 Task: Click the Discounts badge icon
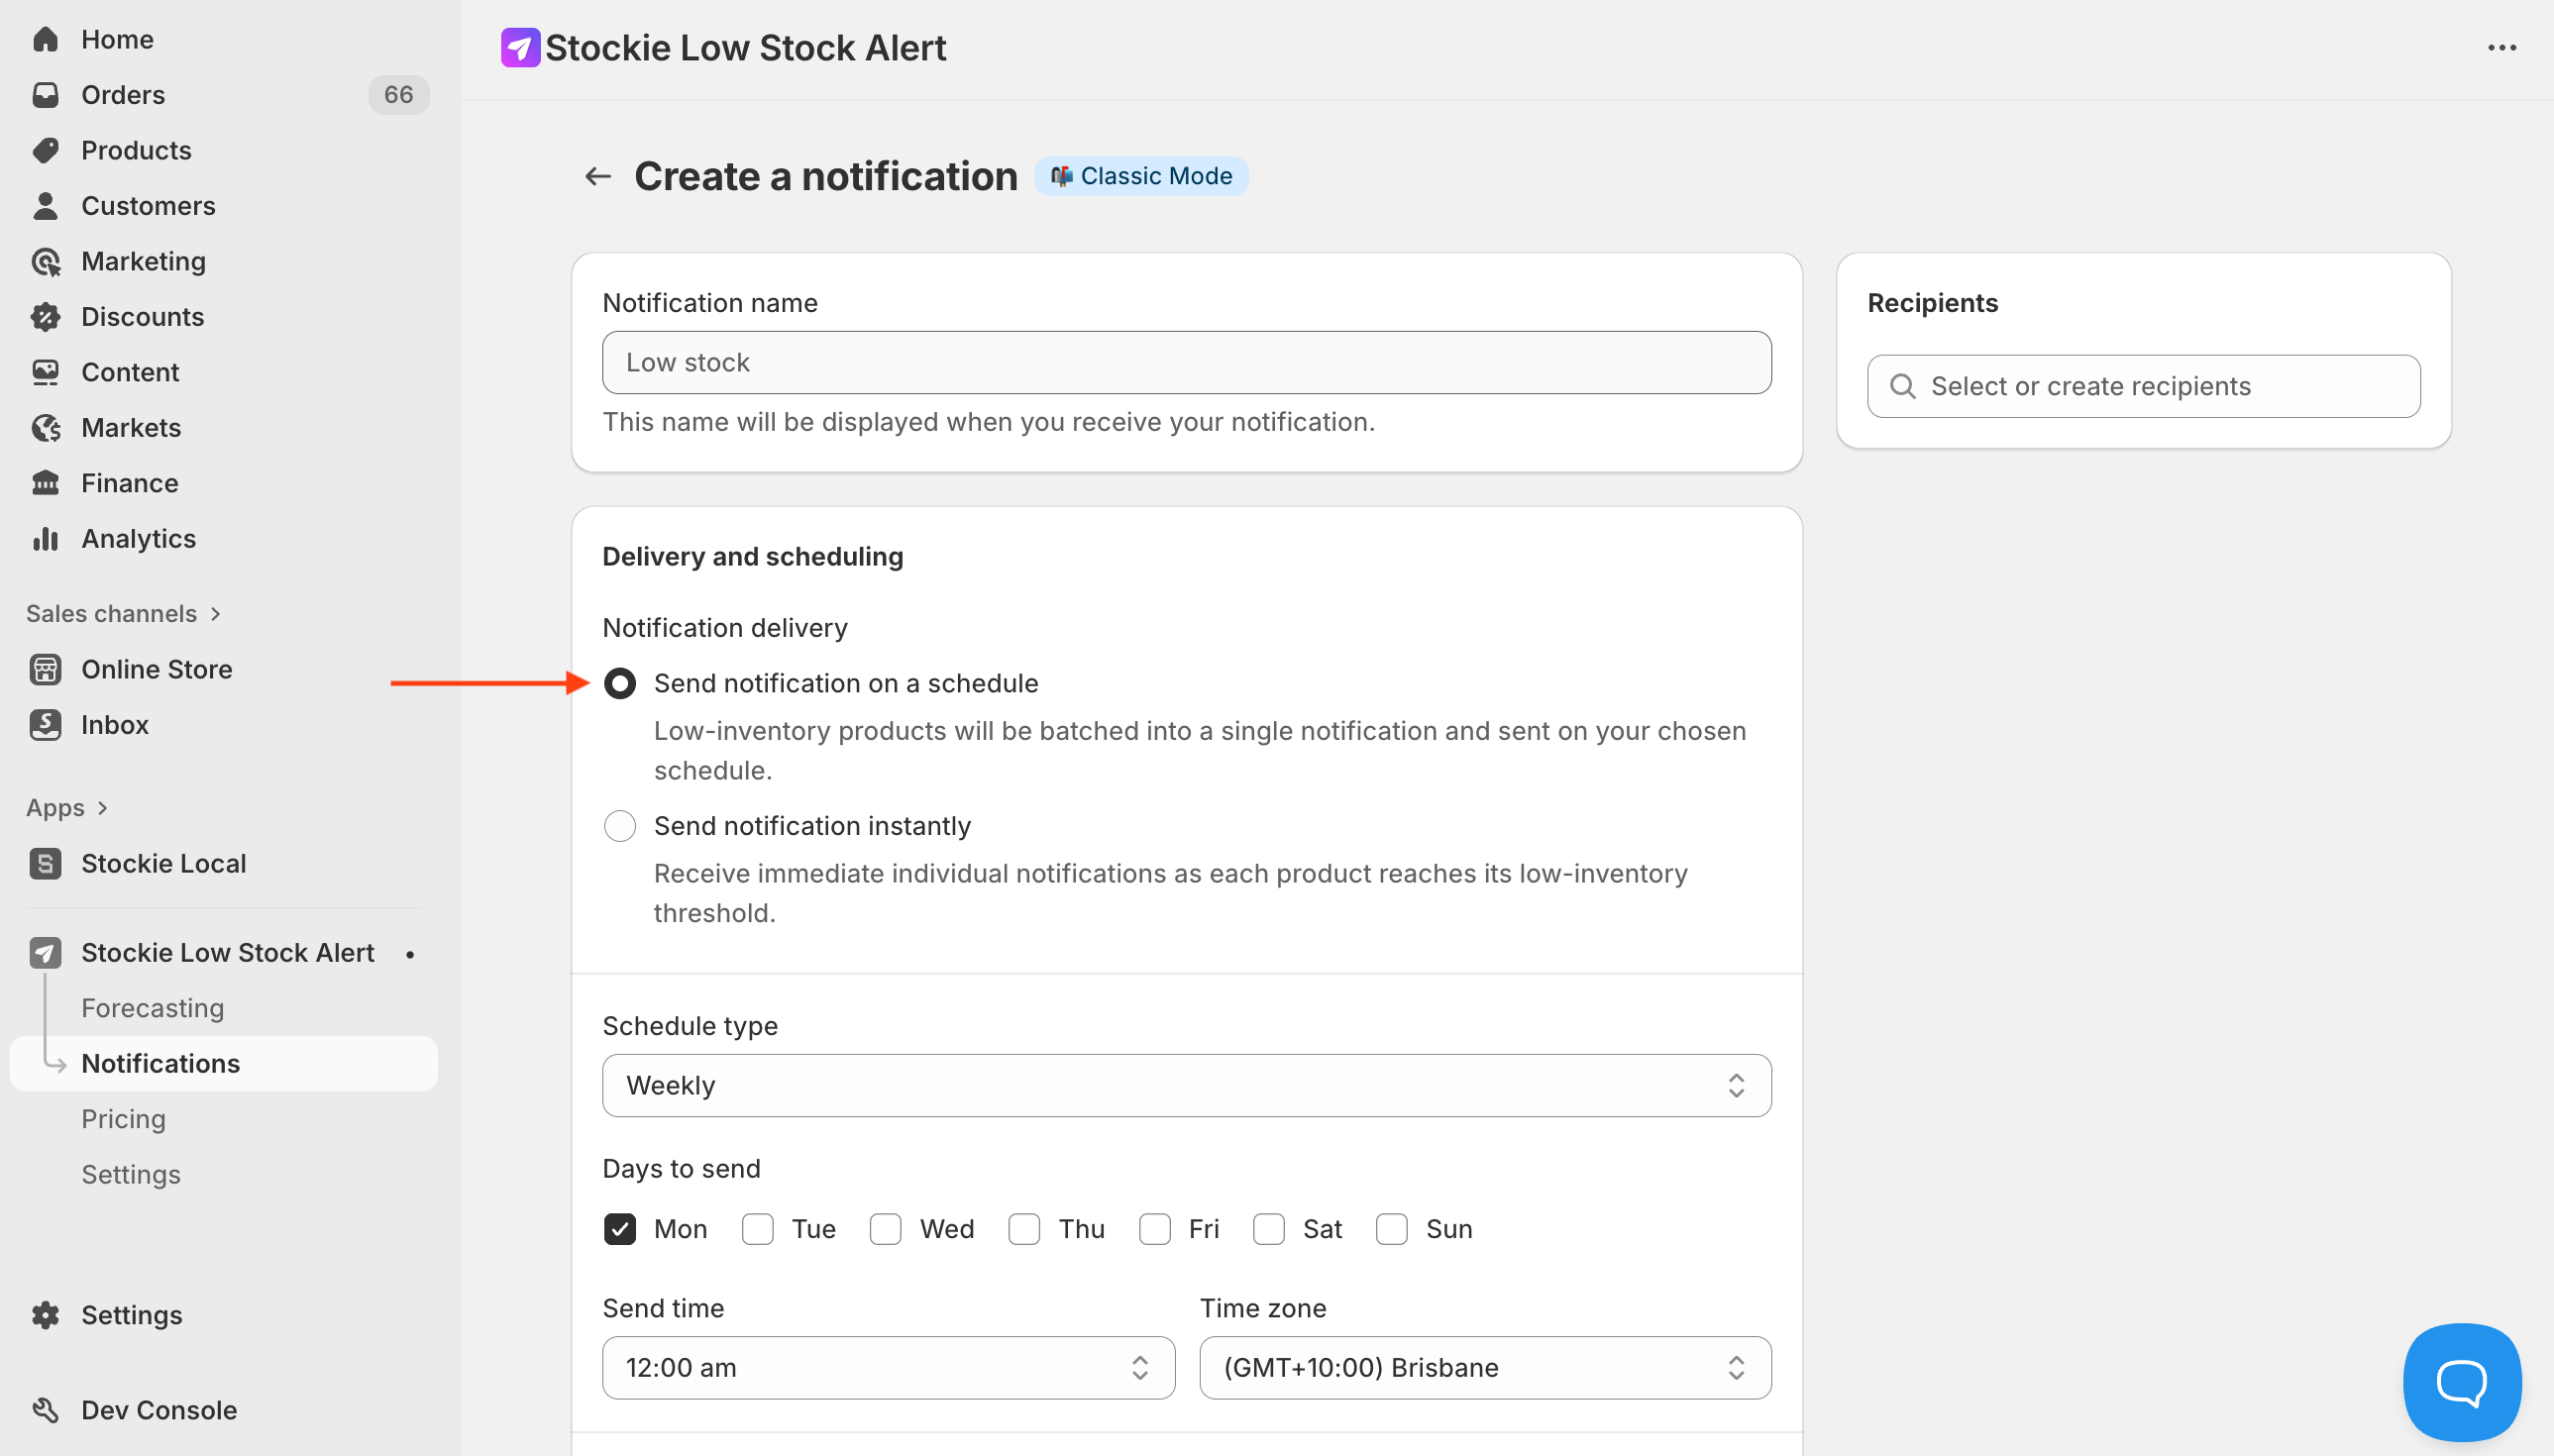[x=46, y=317]
